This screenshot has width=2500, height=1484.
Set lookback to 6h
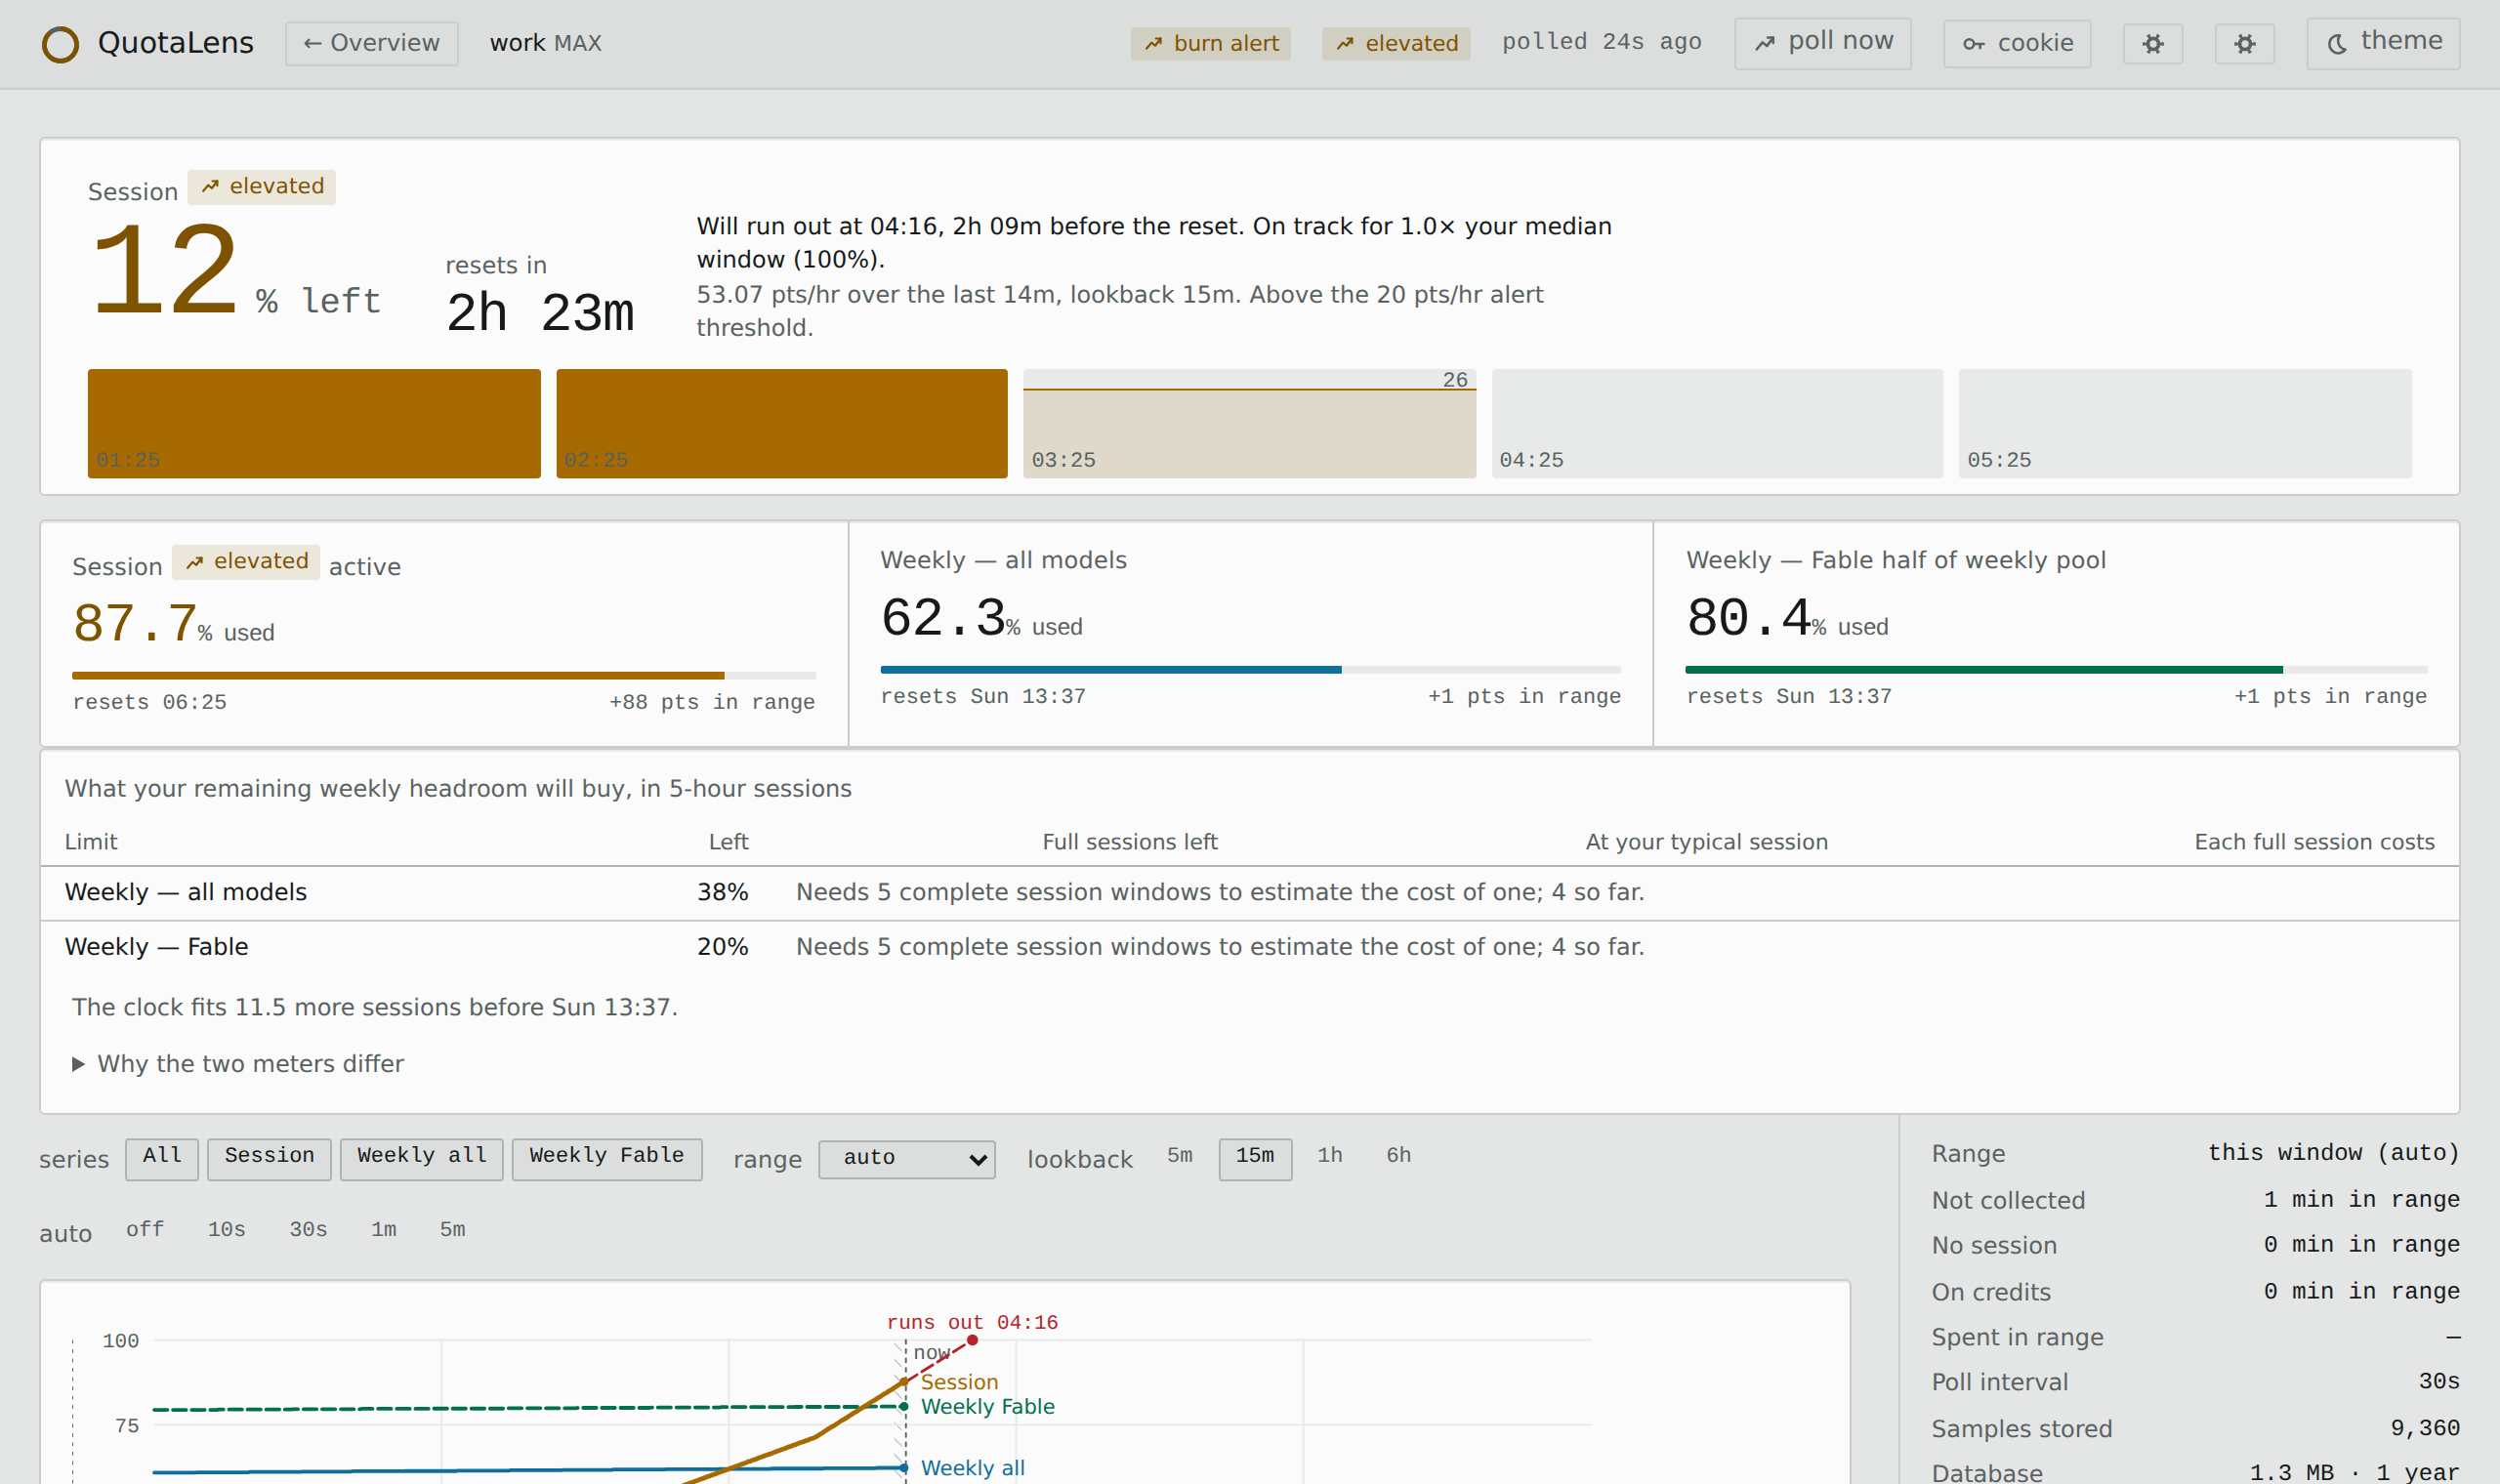coord(1399,1156)
